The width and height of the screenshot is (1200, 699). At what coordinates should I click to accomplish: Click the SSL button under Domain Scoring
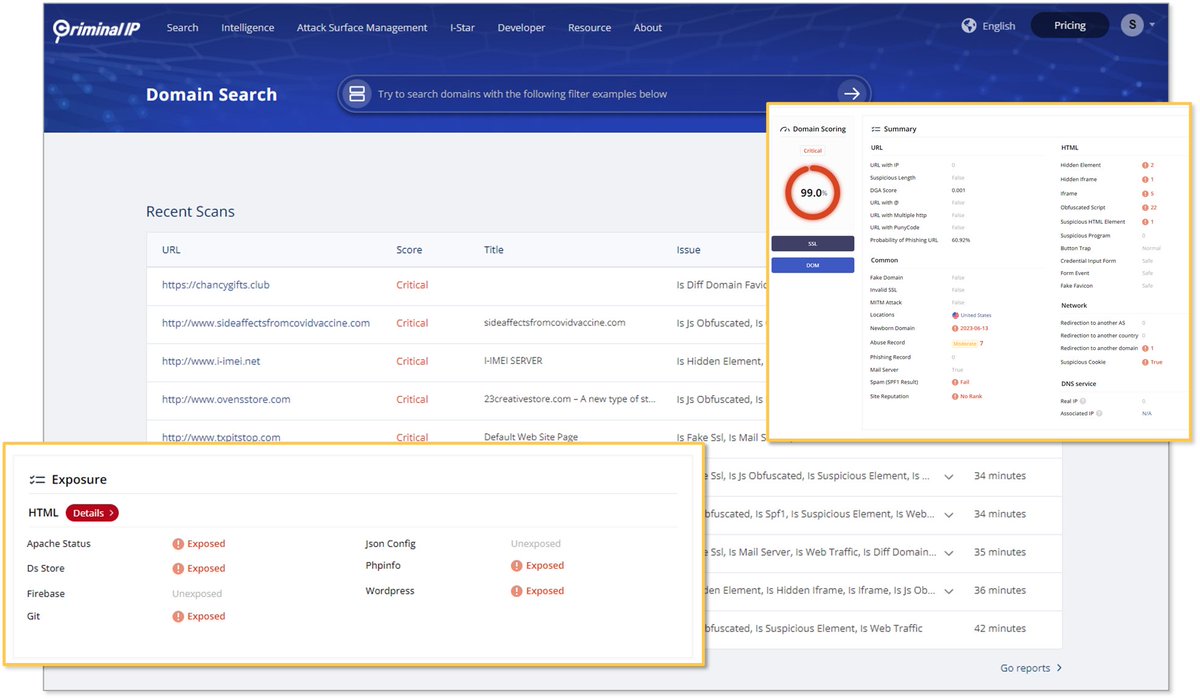812,243
